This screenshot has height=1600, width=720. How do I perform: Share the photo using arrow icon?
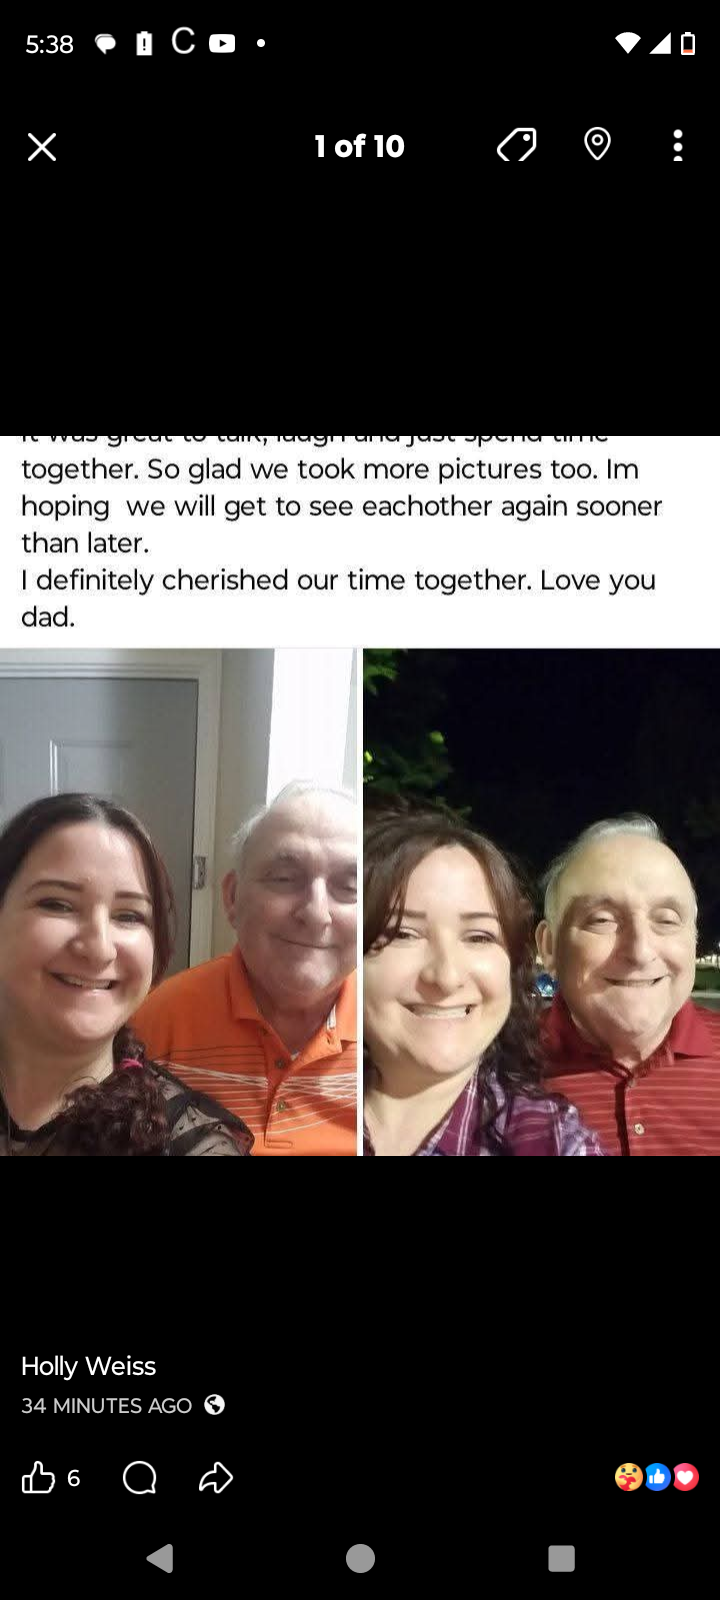216,1478
